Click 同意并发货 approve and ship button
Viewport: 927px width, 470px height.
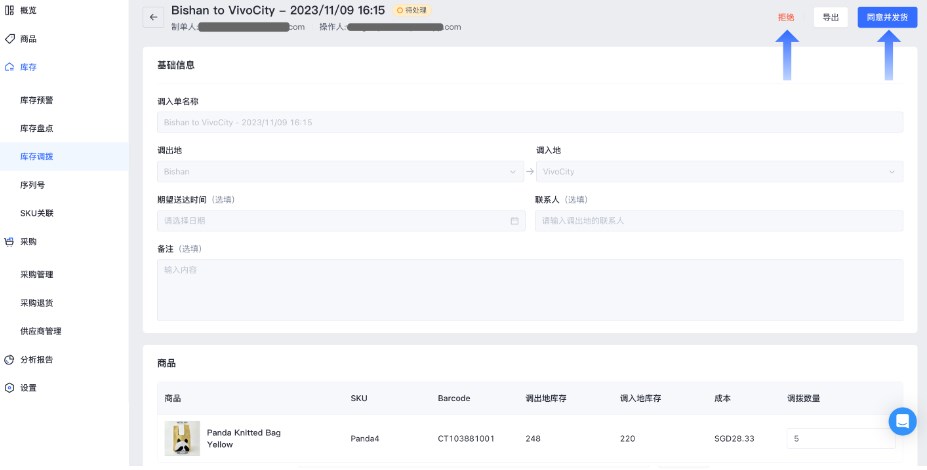pos(887,17)
